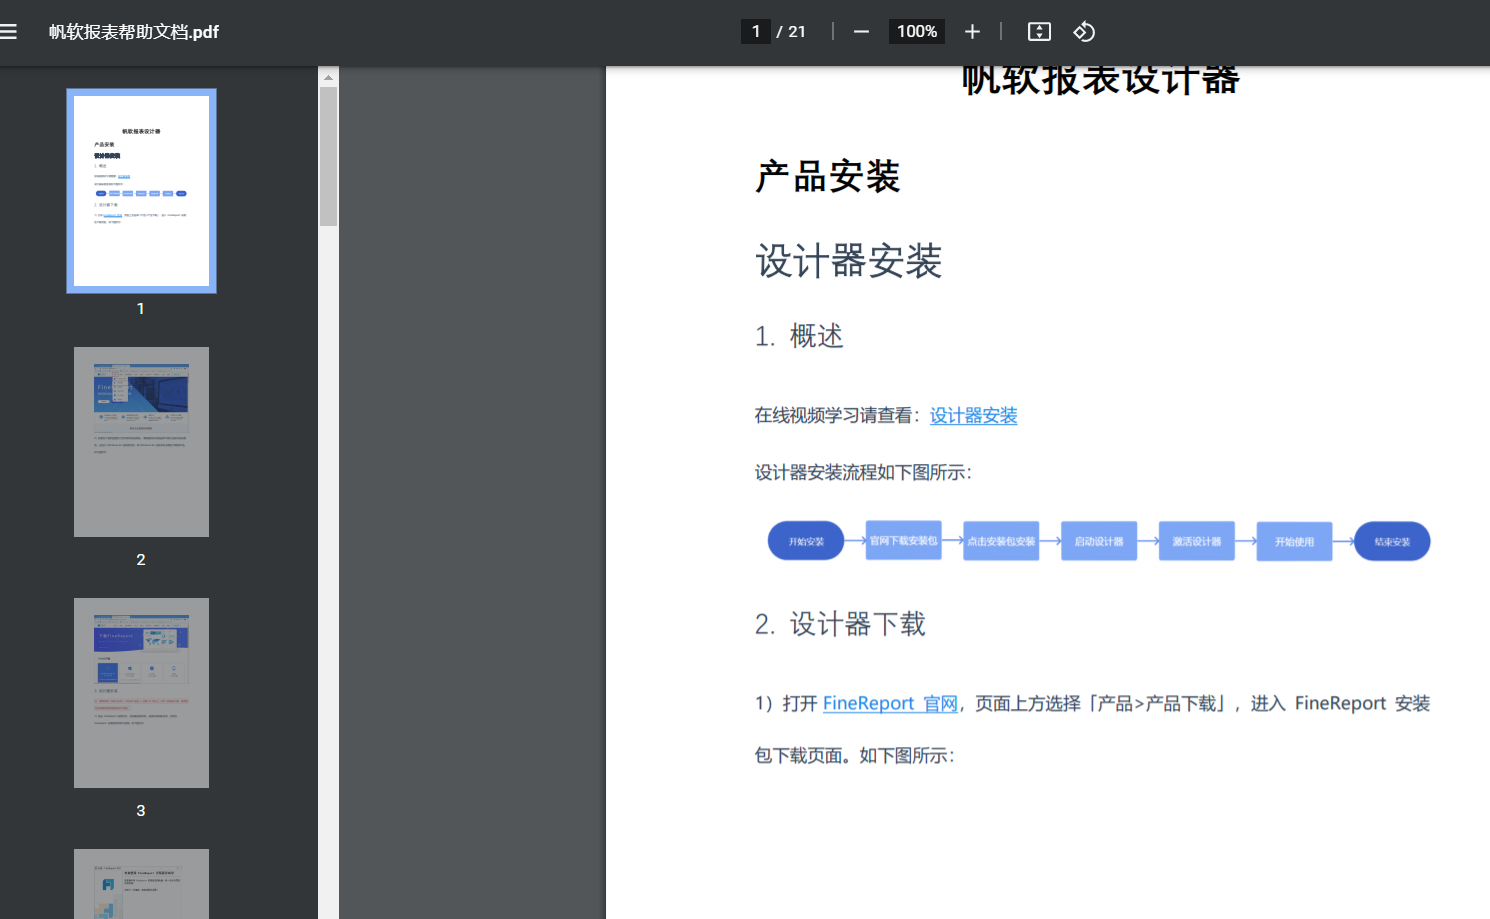
Task: Click the page number input field
Action: click(x=756, y=31)
